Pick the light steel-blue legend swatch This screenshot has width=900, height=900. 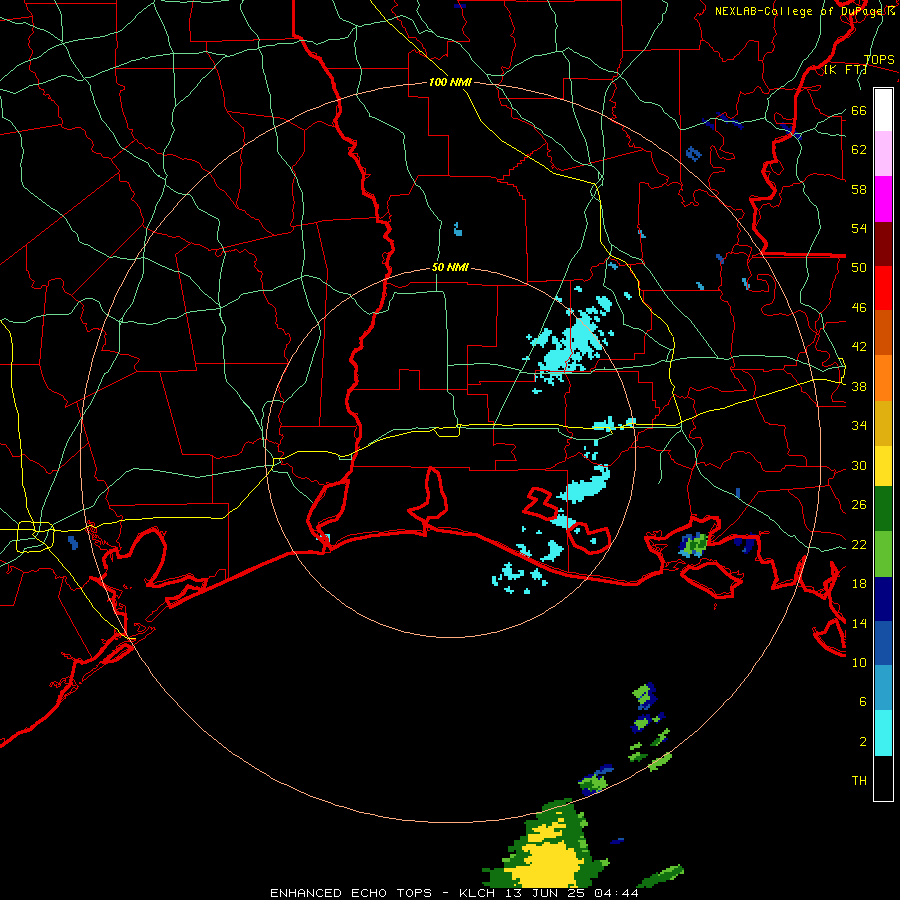click(883, 688)
